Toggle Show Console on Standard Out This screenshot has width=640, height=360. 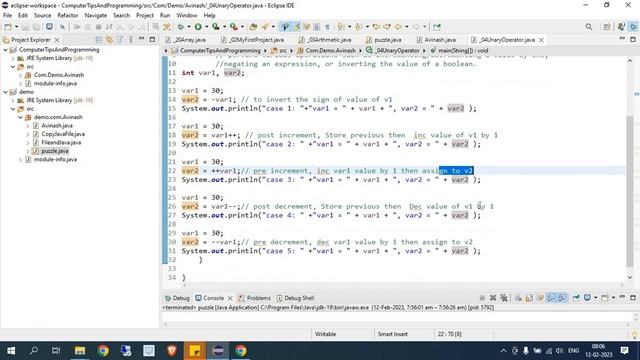[551, 298]
